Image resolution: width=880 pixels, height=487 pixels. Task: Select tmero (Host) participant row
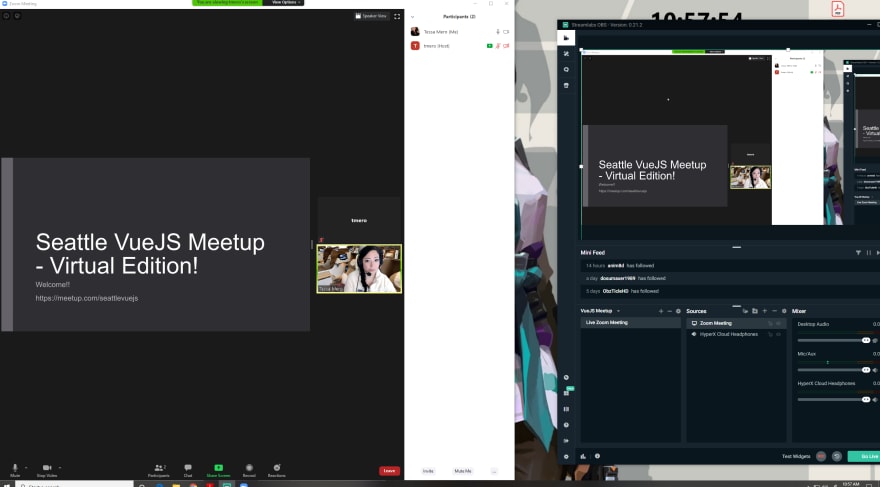point(460,46)
